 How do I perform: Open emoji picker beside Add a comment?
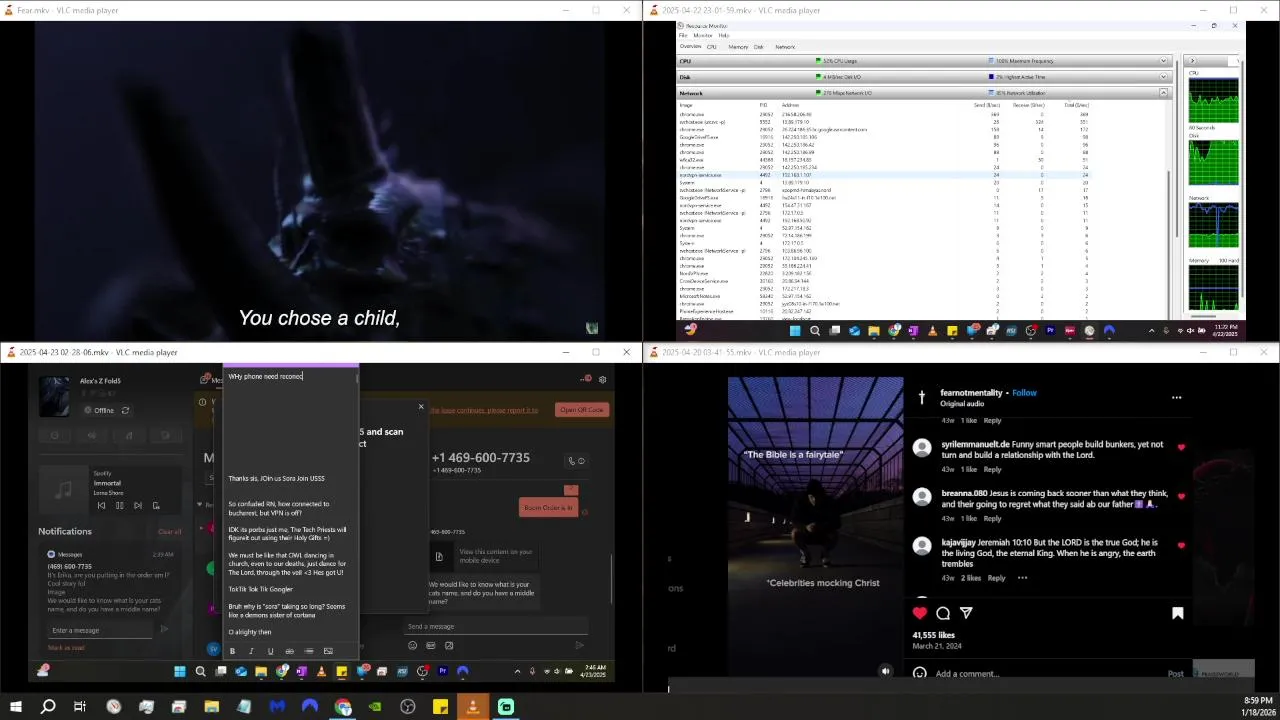tap(920, 673)
